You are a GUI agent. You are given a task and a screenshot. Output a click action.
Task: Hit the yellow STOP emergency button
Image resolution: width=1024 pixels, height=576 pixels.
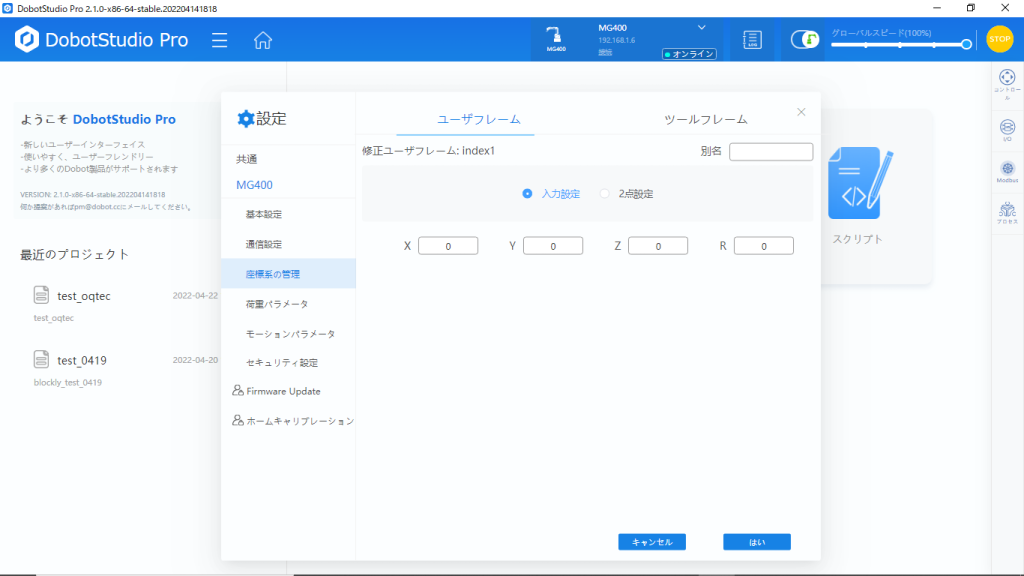click(999, 39)
